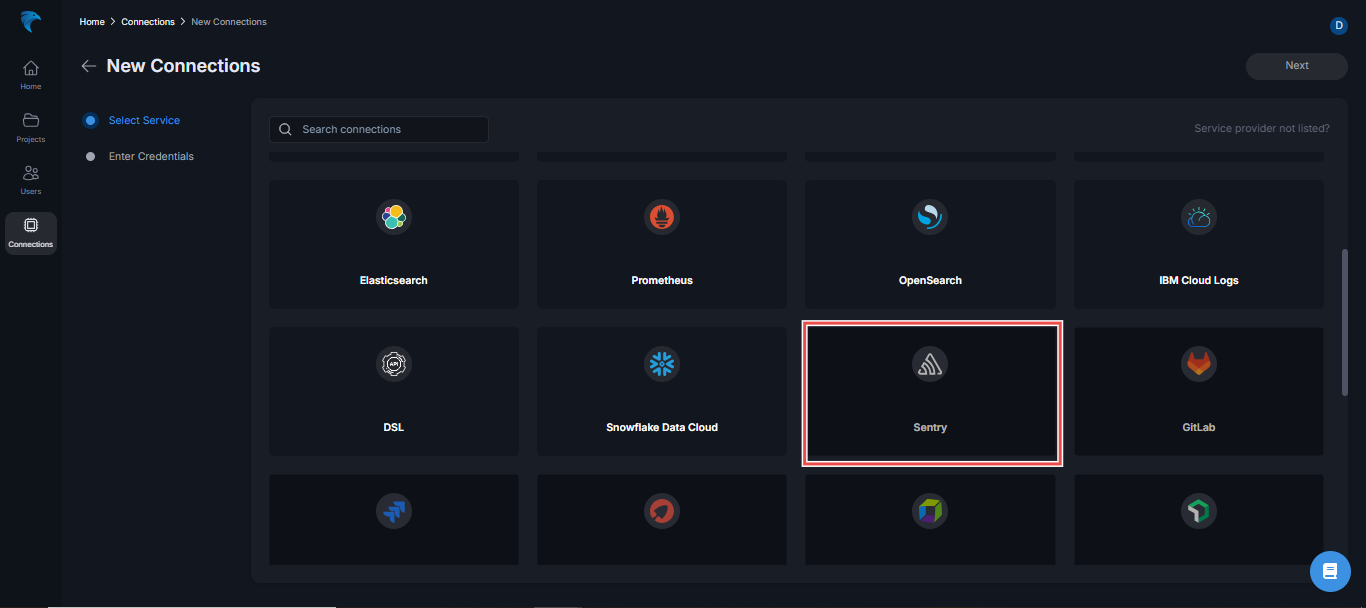
Task: Open the Users sidebar section
Action: [31, 179]
